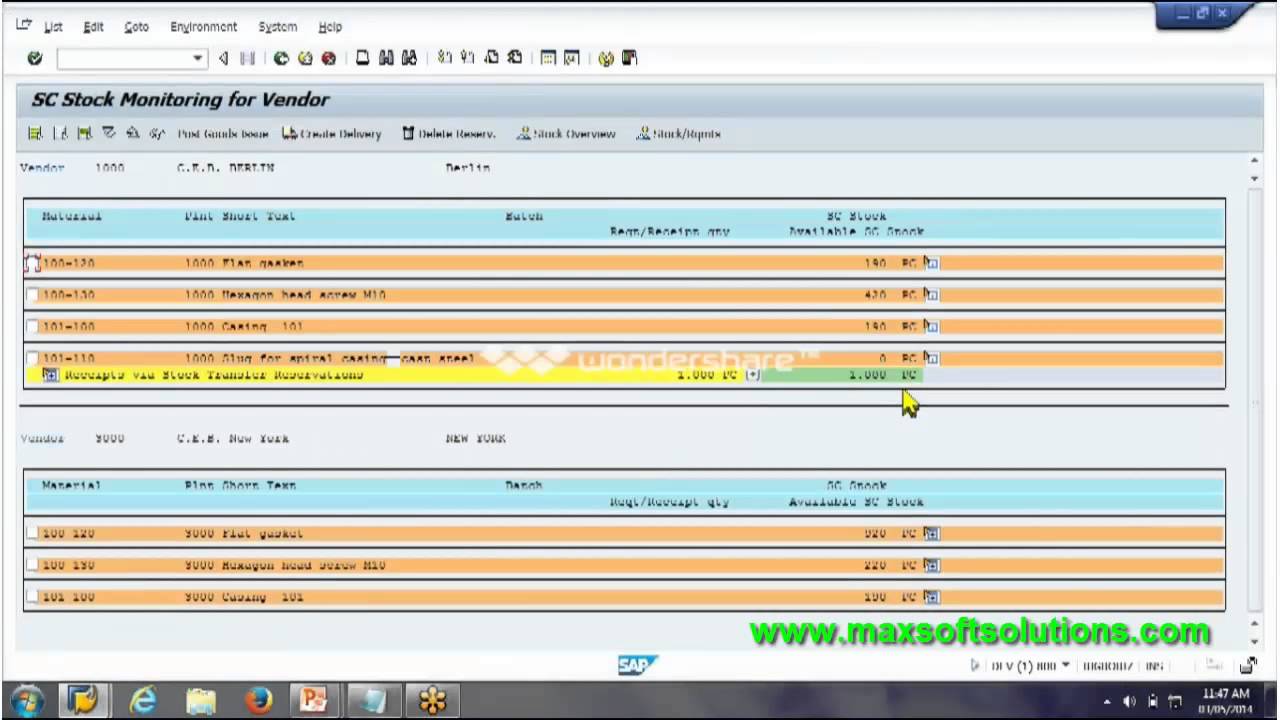
Task: Open the System menu
Action: click(x=277, y=27)
